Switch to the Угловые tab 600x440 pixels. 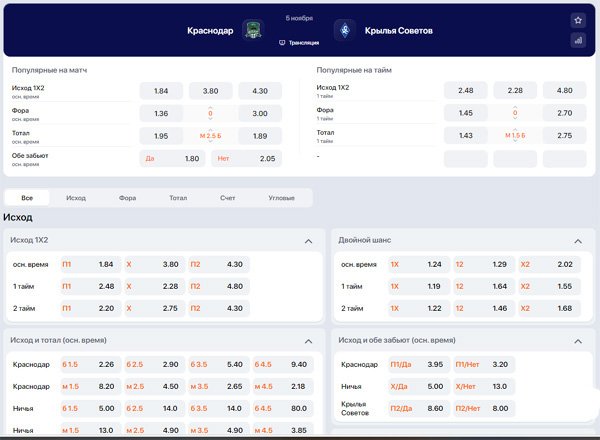[x=281, y=198]
